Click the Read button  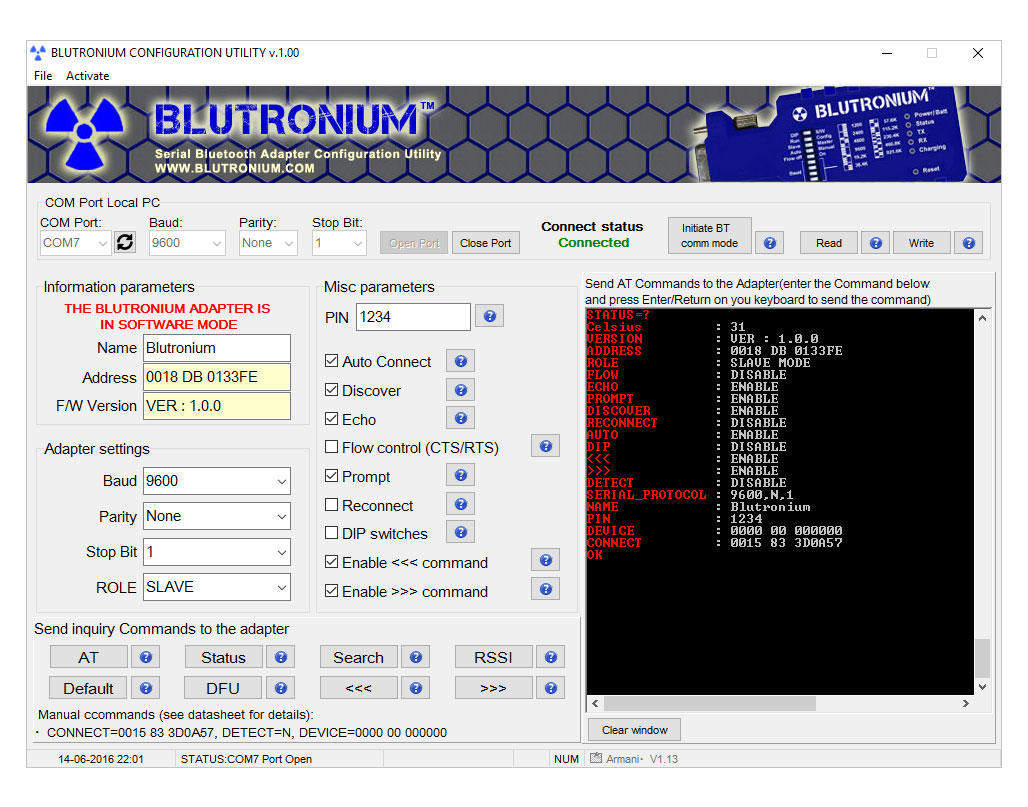tap(829, 243)
